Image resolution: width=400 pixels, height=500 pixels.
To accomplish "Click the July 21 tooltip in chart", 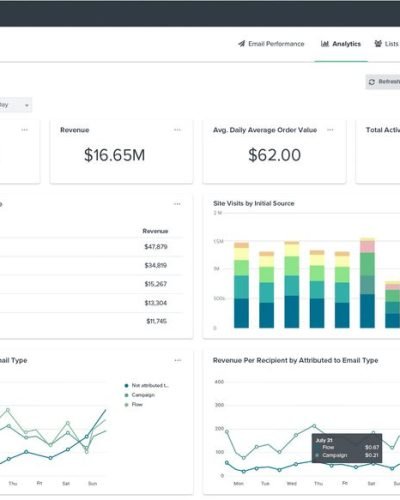I will [347, 448].
